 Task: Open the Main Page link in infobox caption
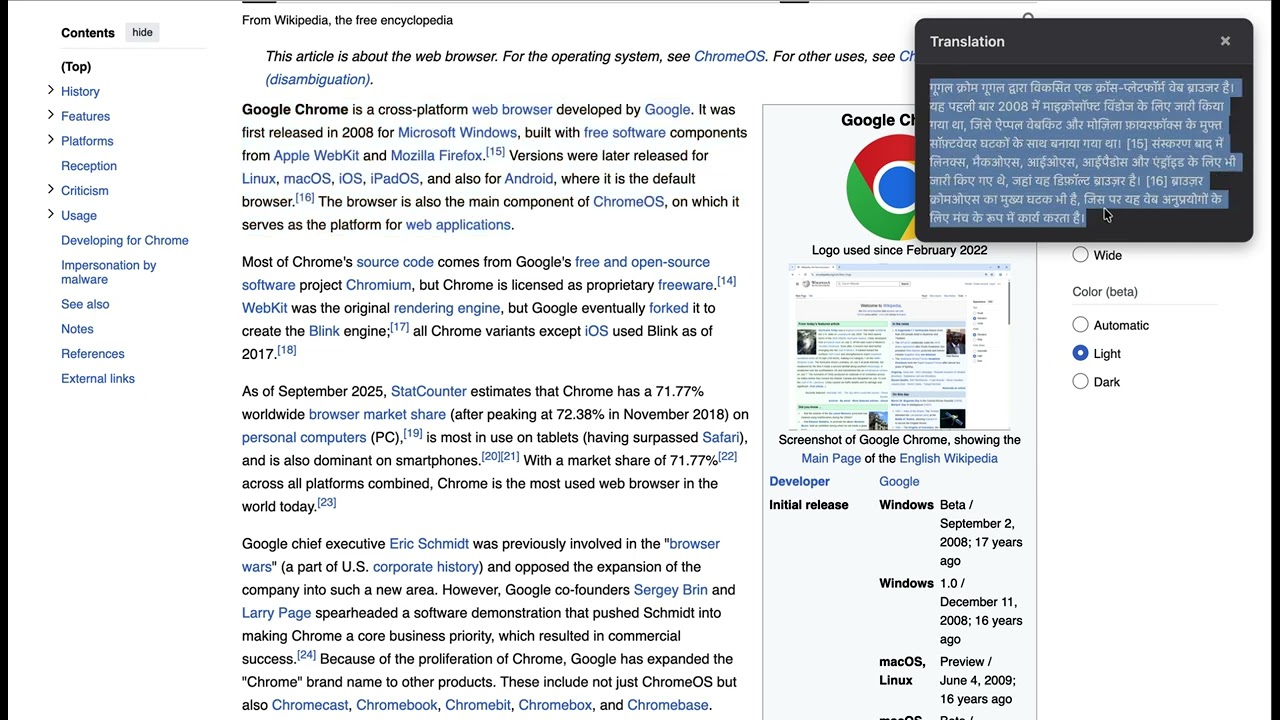(831, 458)
